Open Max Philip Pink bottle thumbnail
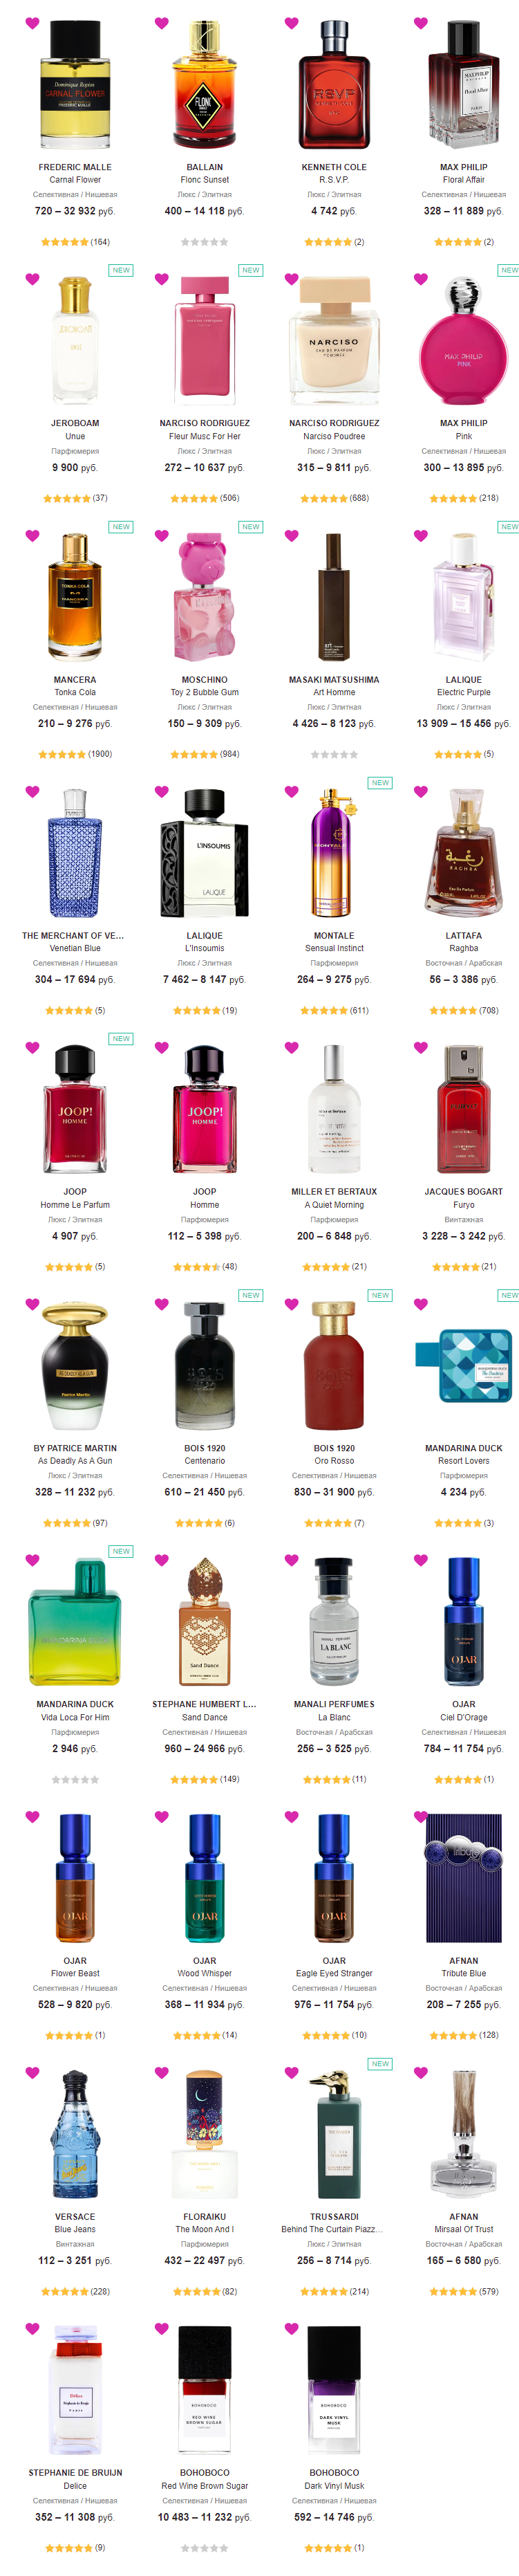Screen dimensions: 519x2576 coord(463,340)
